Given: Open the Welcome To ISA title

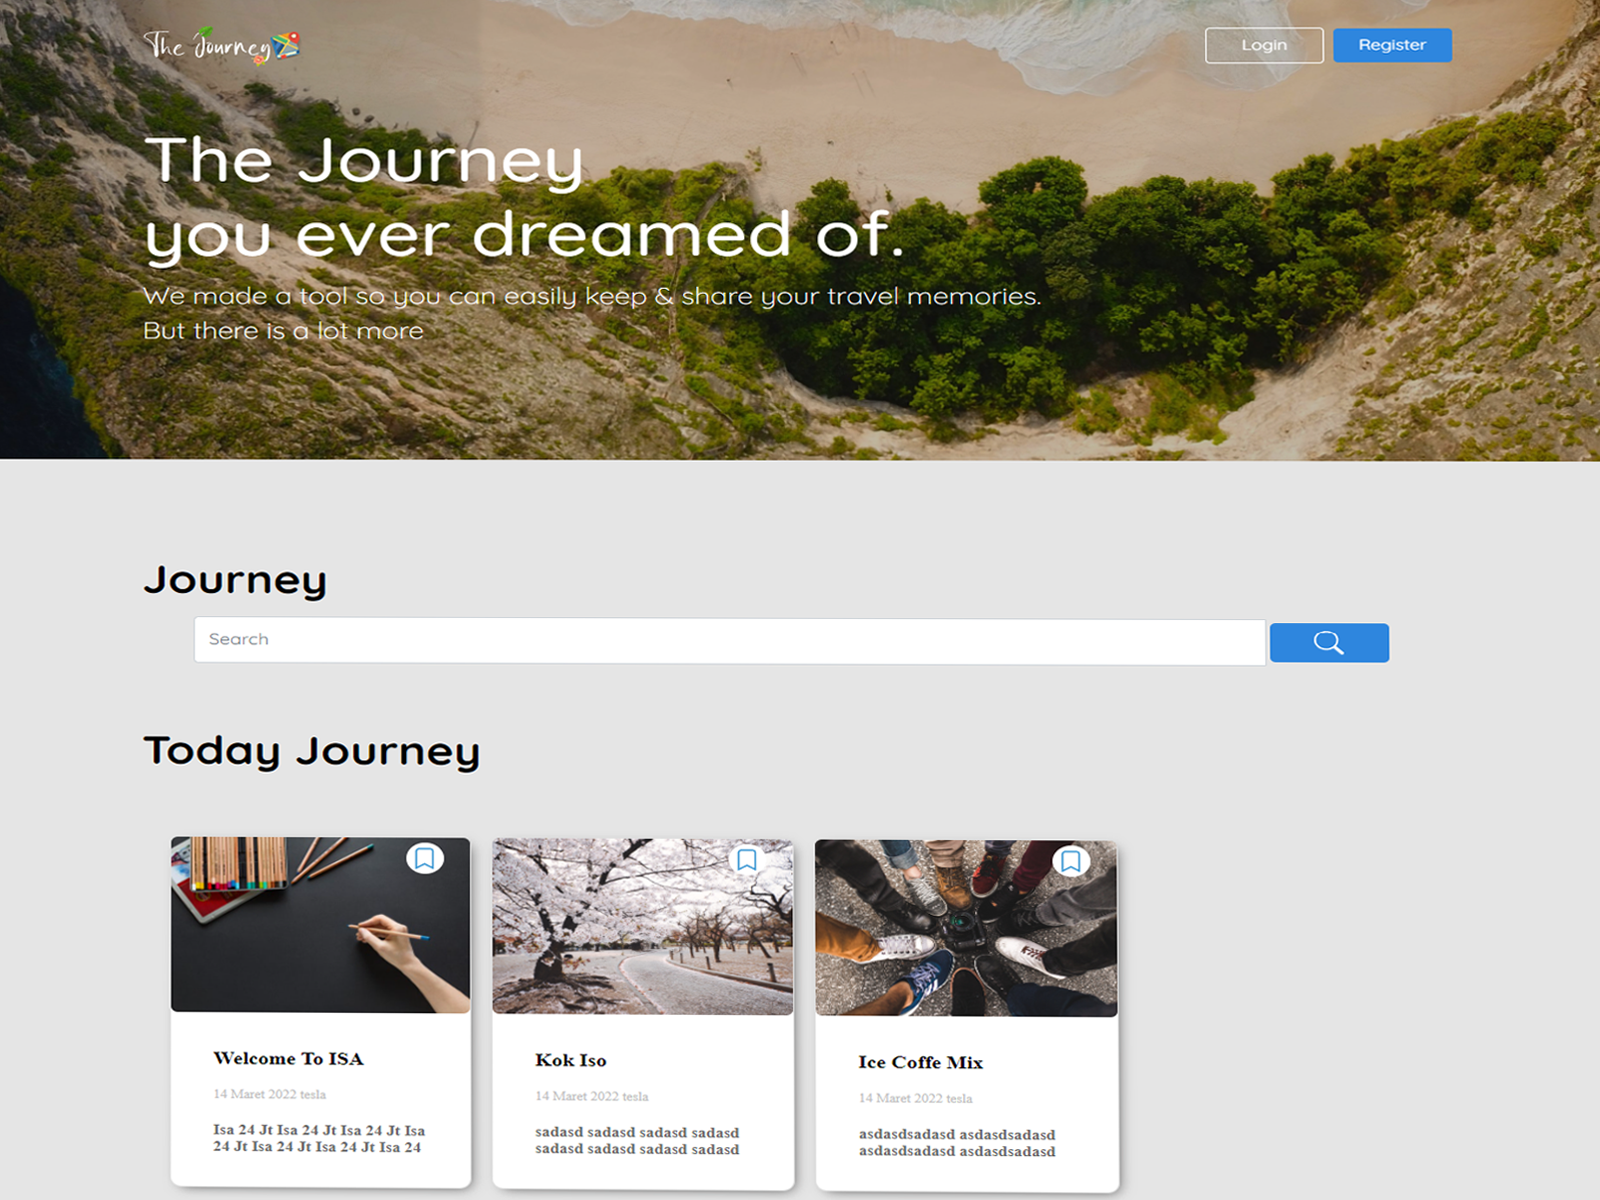Looking at the screenshot, I should [288, 1058].
